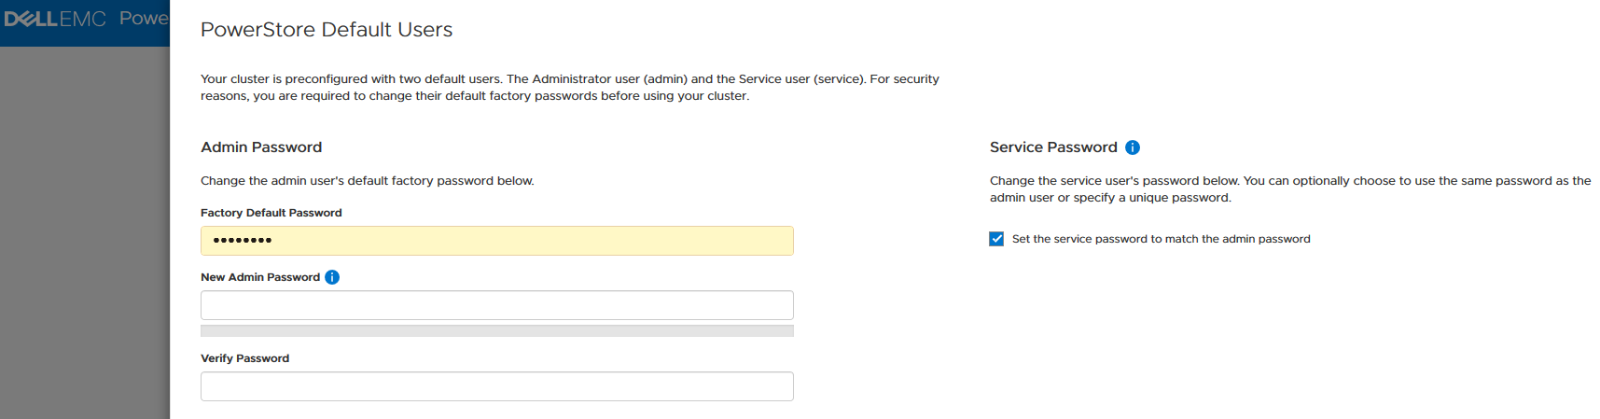Image resolution: width=1600 pixels, height=419 pixels.
Task: Click the Dell EMC logo
Action: pyautogui.click(x=55, y=19)
